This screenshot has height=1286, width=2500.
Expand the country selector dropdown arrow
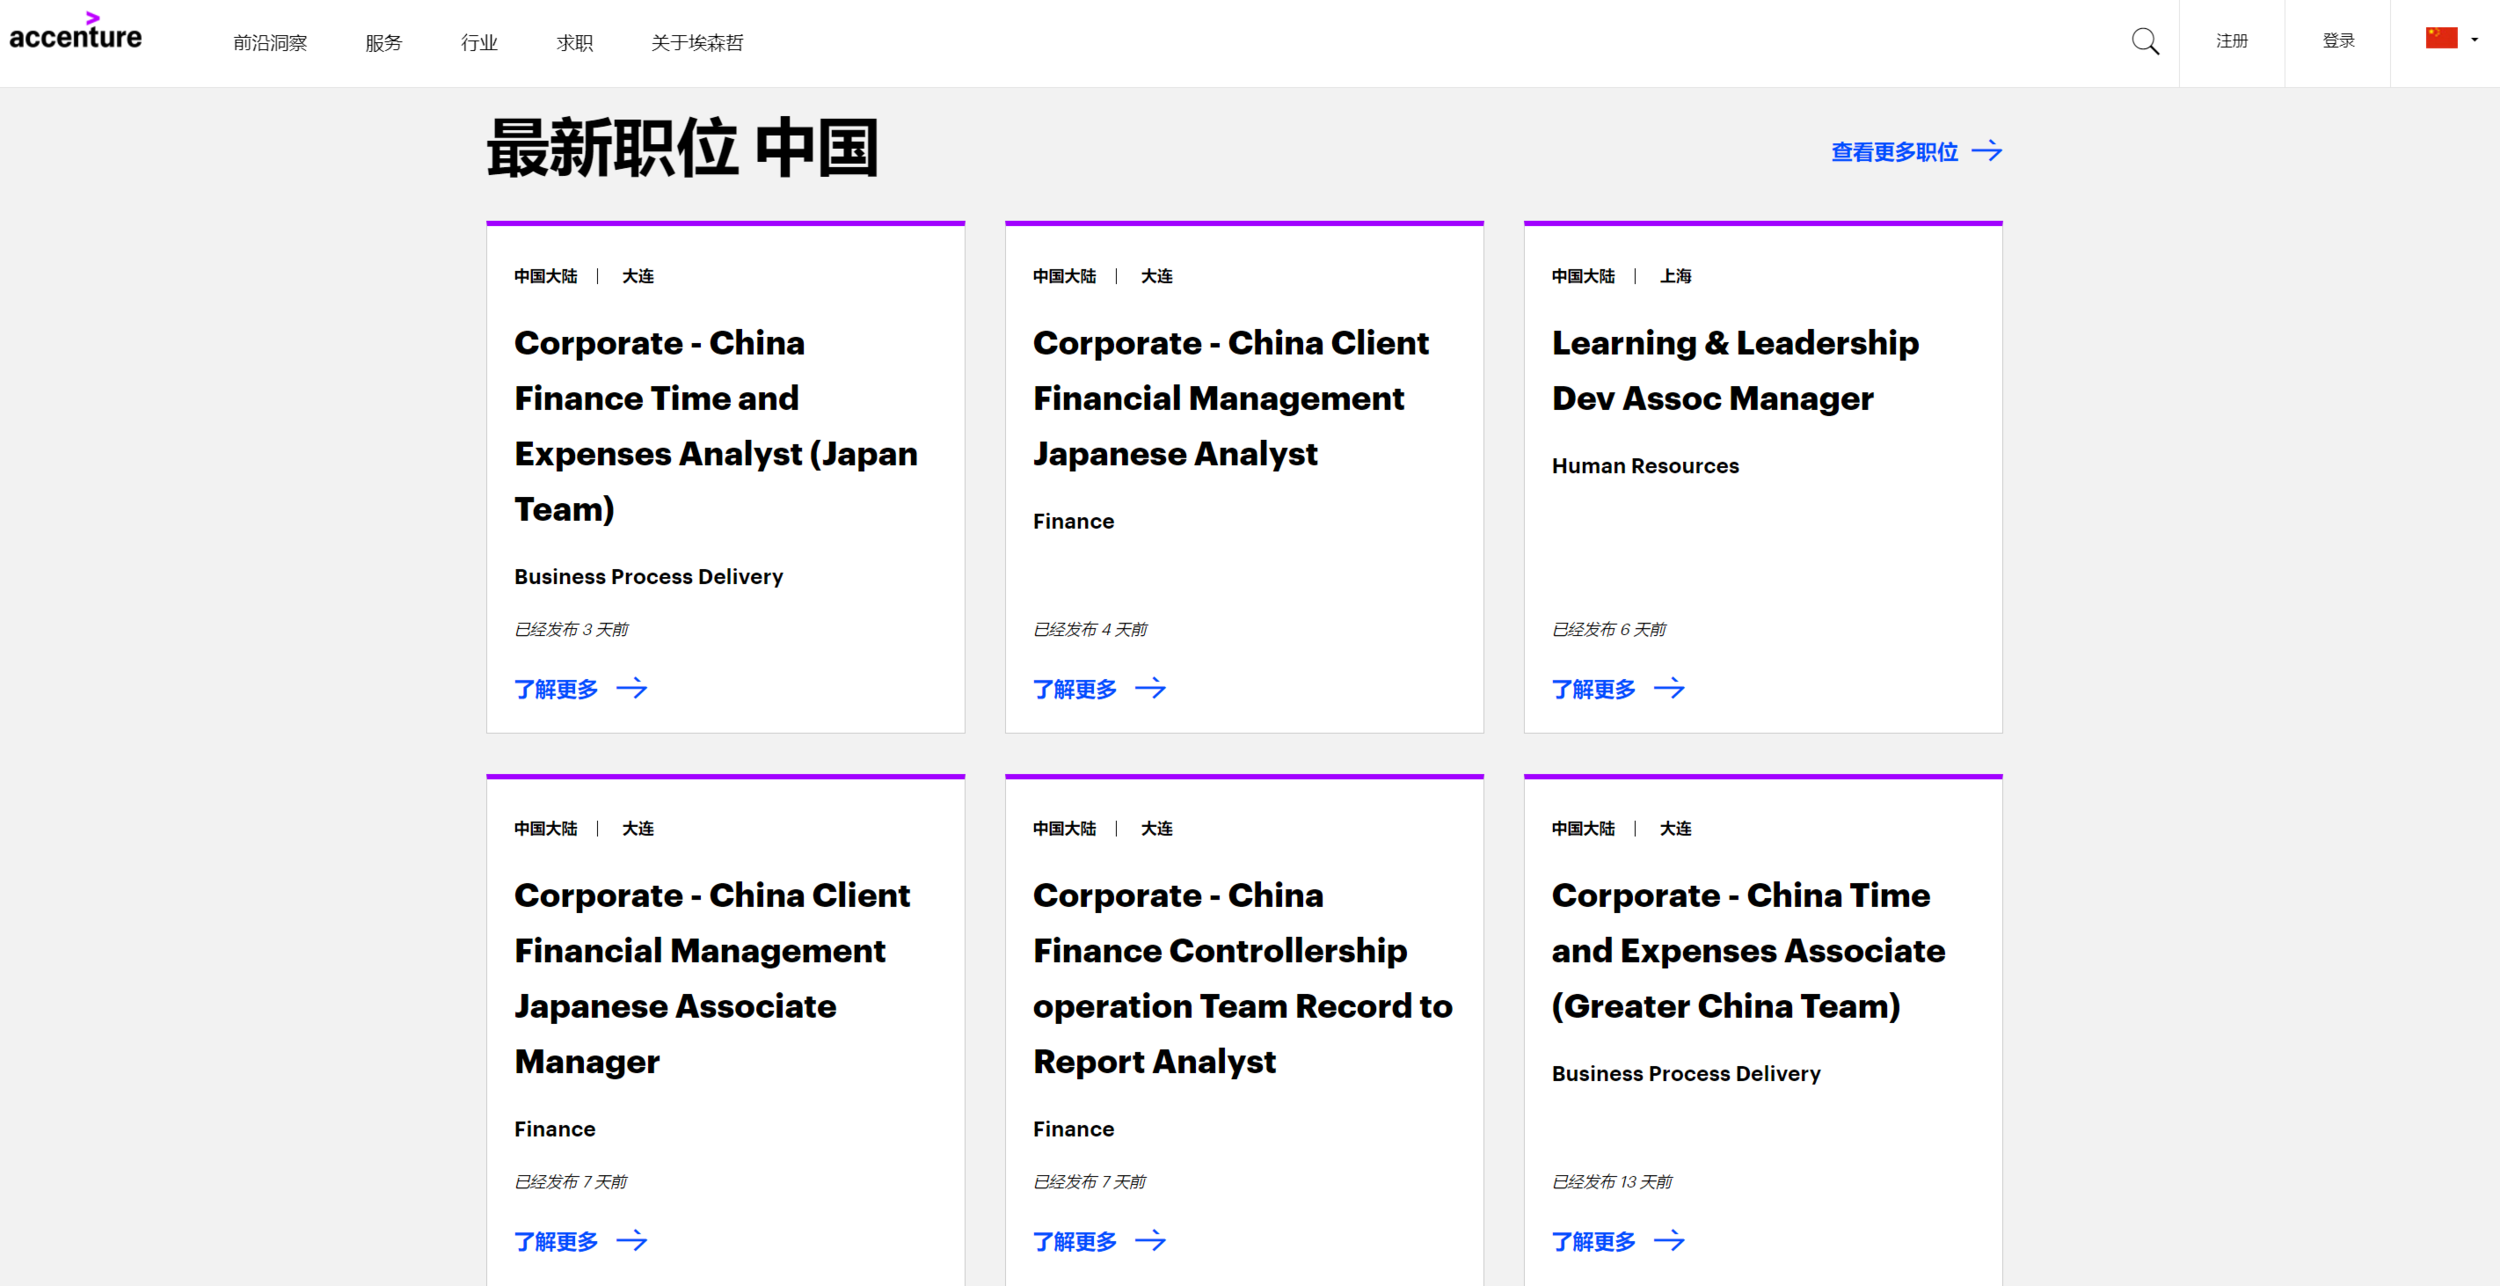(x=2475, y=40)
